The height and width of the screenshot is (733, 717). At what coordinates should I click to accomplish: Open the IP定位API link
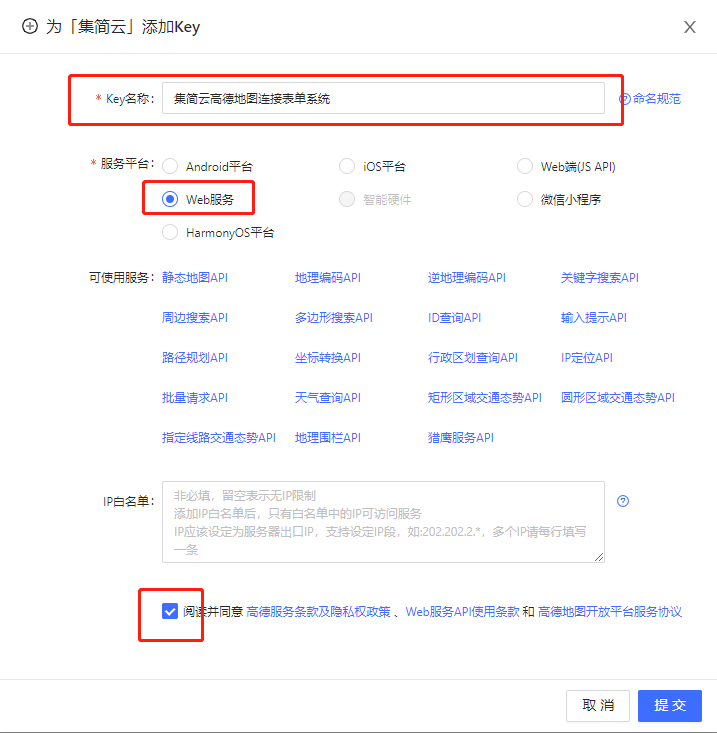[x=587, y=358]
